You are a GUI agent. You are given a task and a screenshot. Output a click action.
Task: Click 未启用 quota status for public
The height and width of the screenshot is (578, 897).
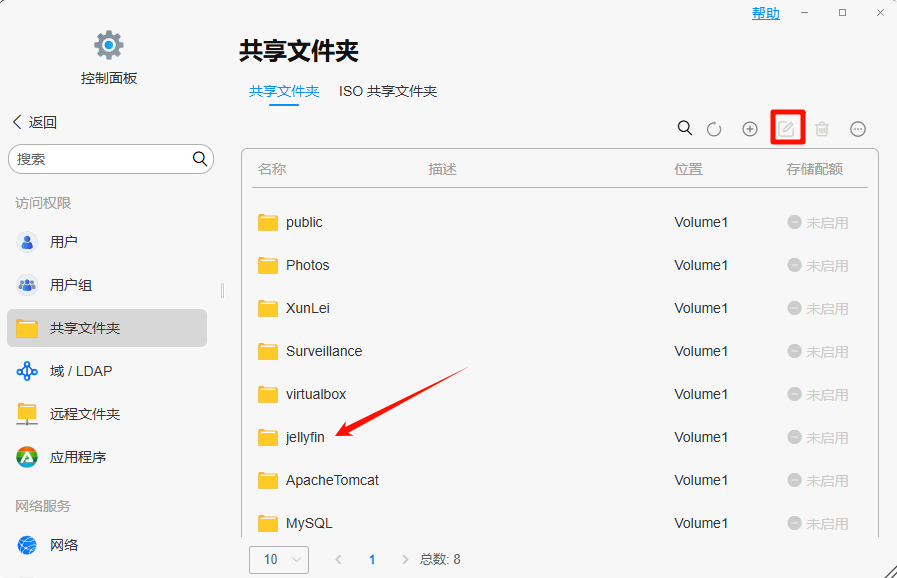[817, 223]
